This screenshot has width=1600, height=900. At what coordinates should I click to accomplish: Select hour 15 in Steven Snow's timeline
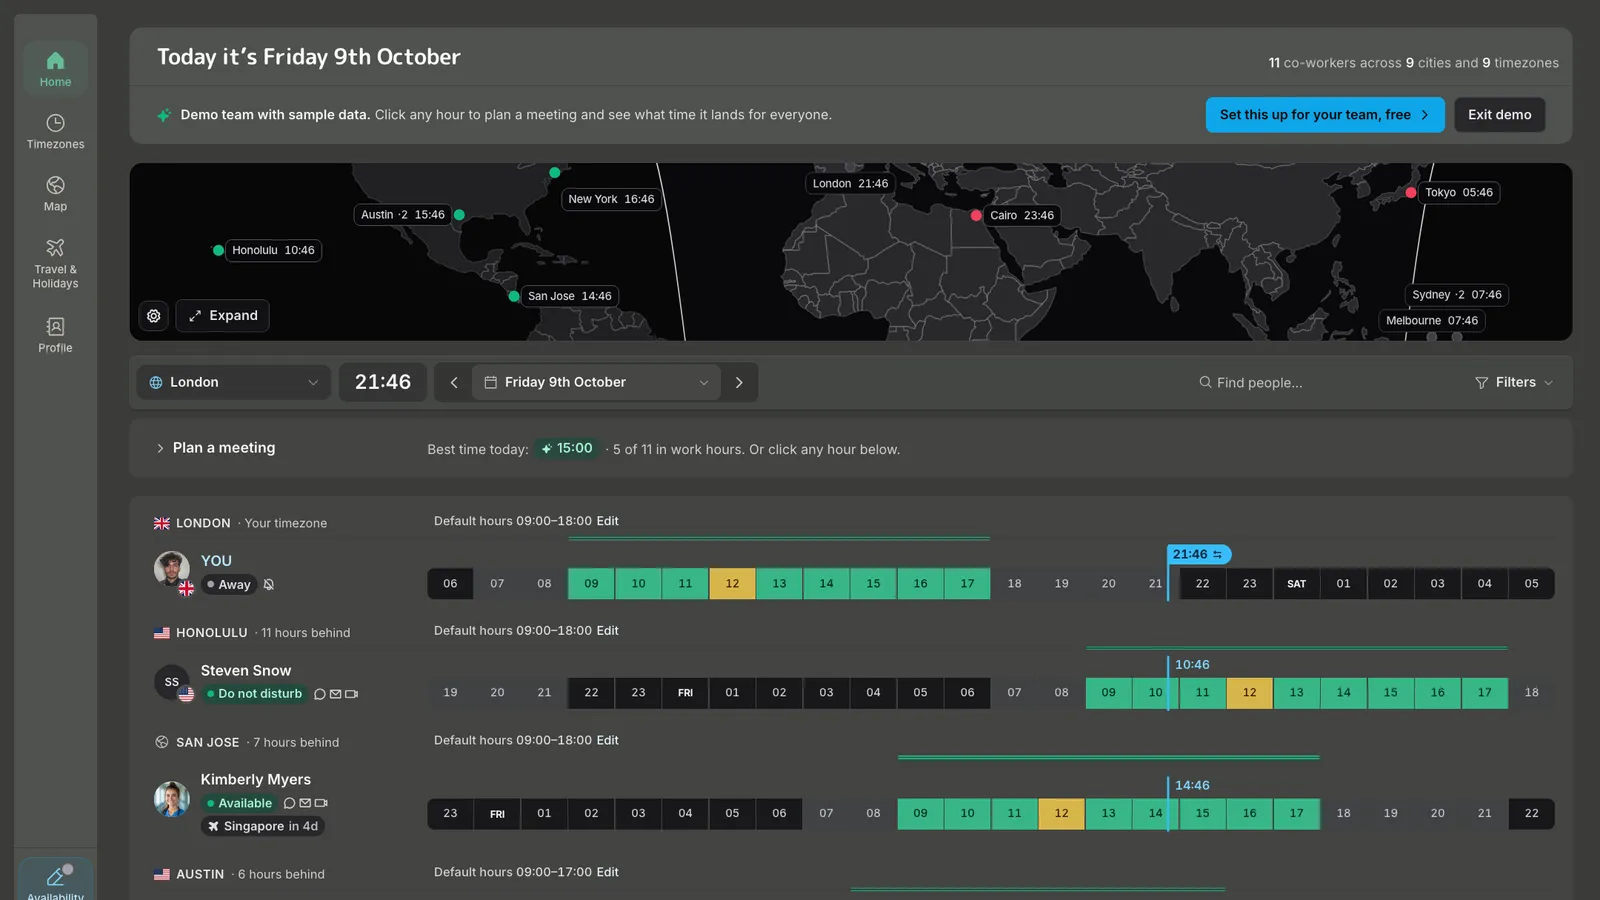pyautogui.click(x=1390, y=693)
